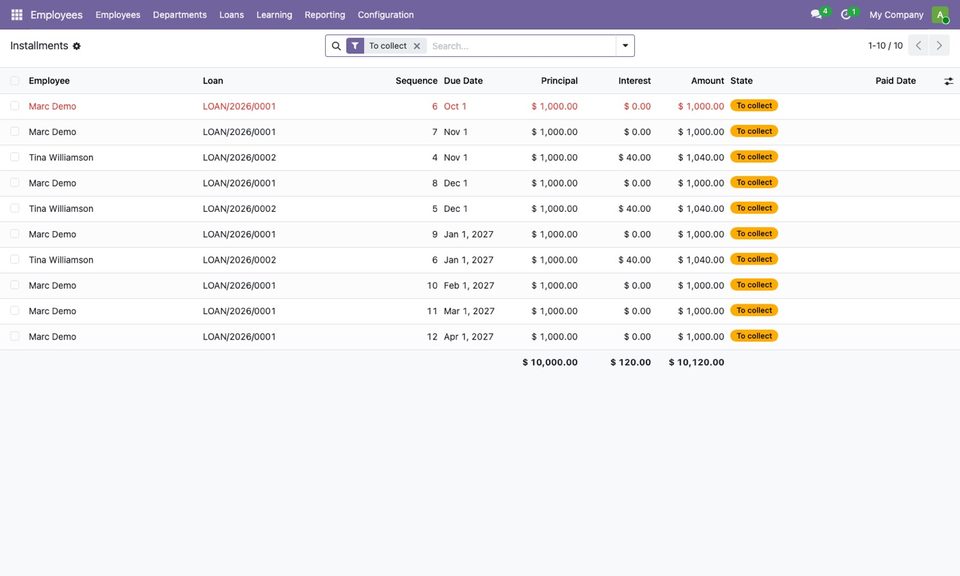Click the purple filter funnel icon
Viewport: 960px width, 576px height.
pos(355,46)
